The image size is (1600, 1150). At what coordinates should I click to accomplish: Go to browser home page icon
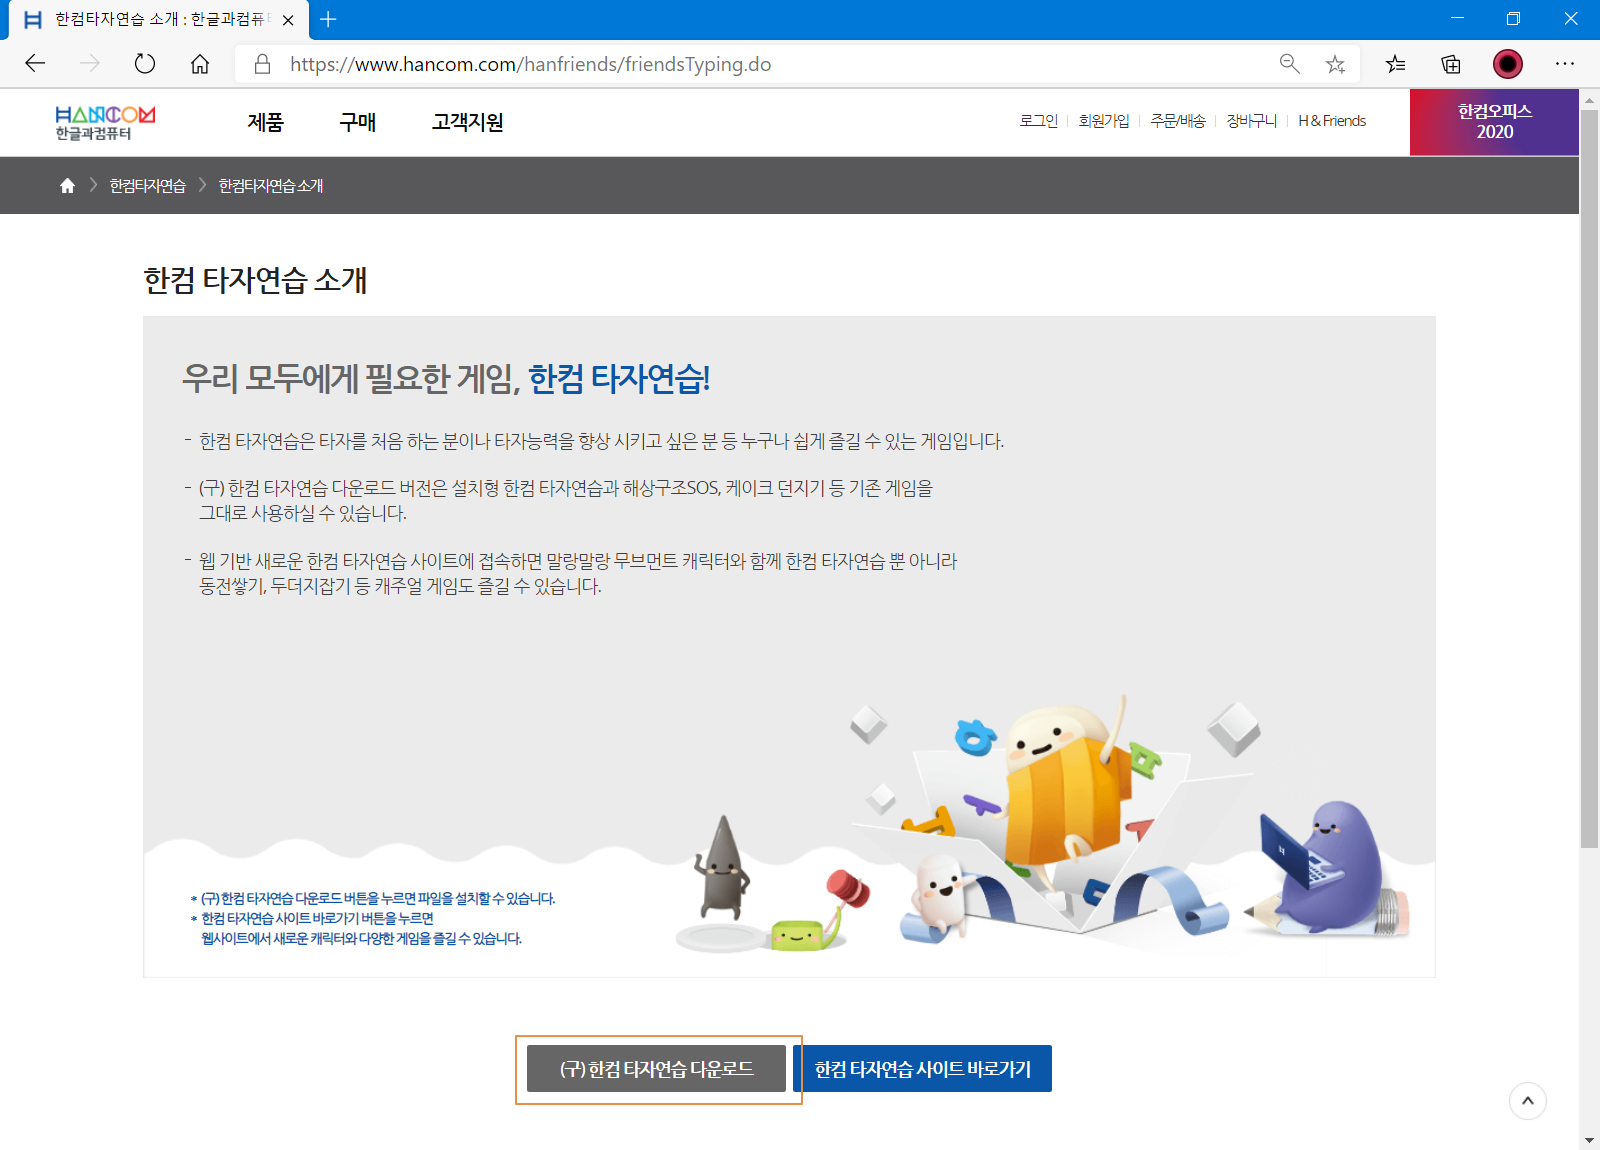click(x=200, y=64)
